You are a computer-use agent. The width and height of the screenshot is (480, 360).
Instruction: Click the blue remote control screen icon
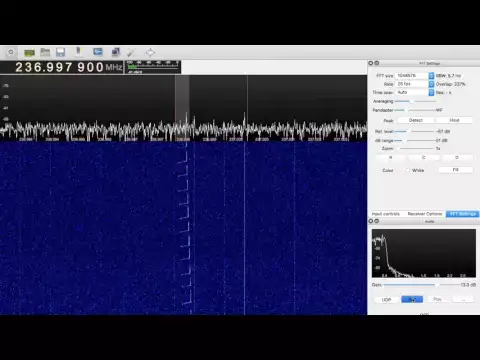[98, 52]
